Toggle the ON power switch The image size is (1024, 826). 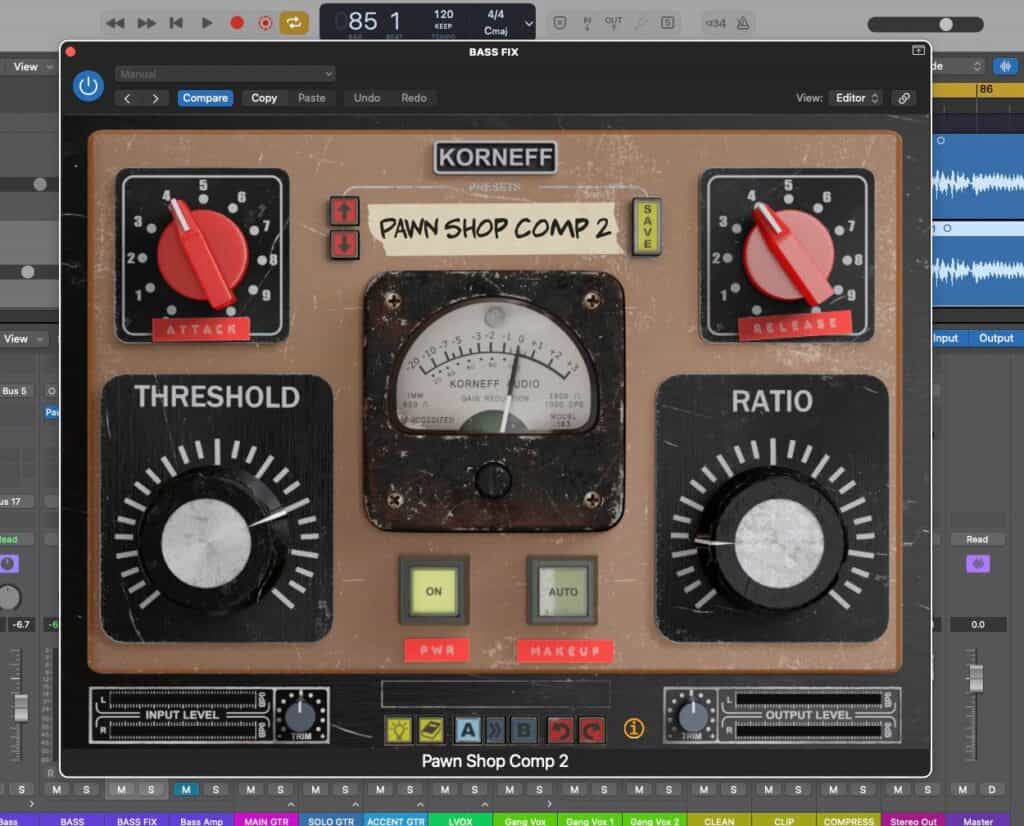434,591
